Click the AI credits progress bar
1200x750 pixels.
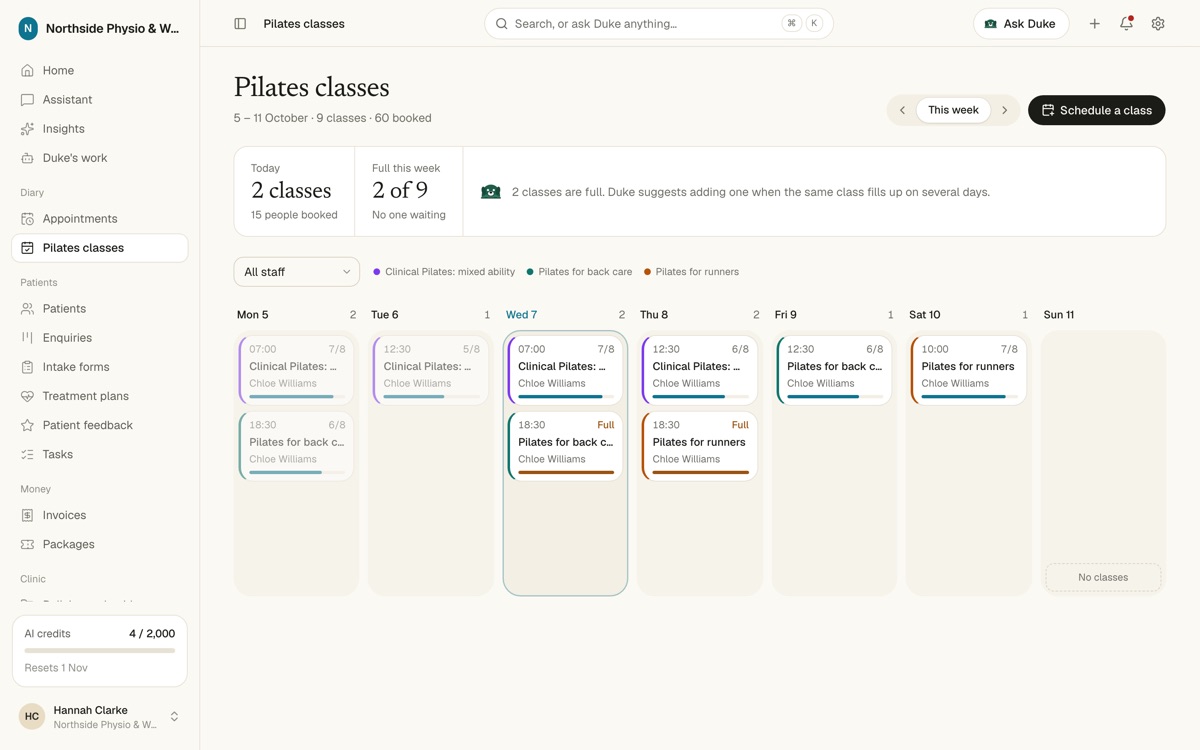tap(100, 650)
